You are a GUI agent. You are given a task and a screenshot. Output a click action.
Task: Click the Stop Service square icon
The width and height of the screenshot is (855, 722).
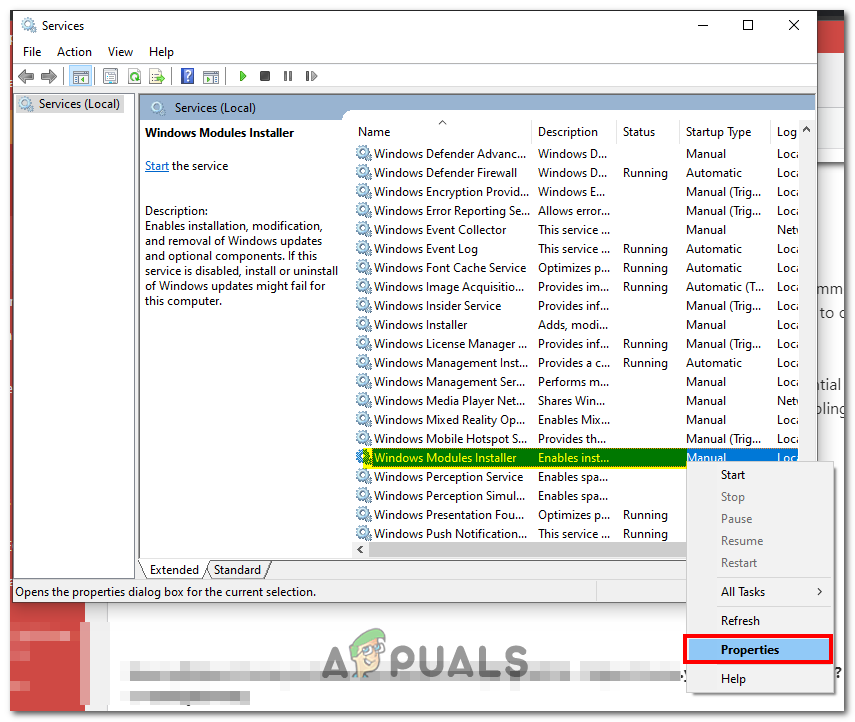[x=265, y=76]
